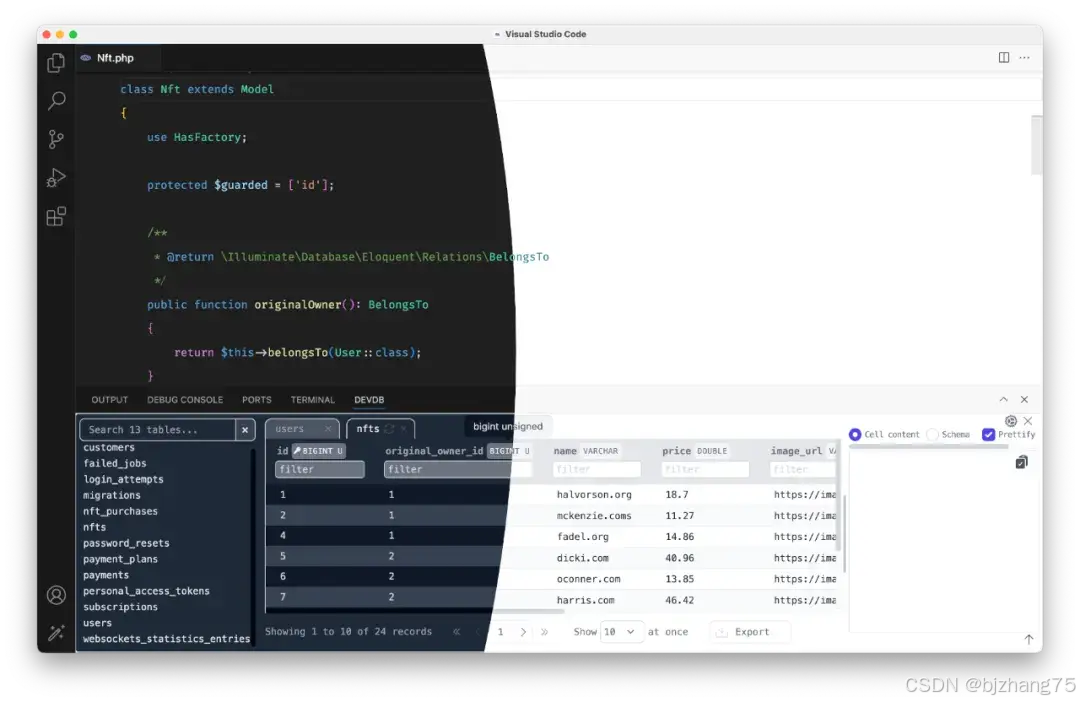
Task: Jump to the last page of records
Action: coord(544,632)
